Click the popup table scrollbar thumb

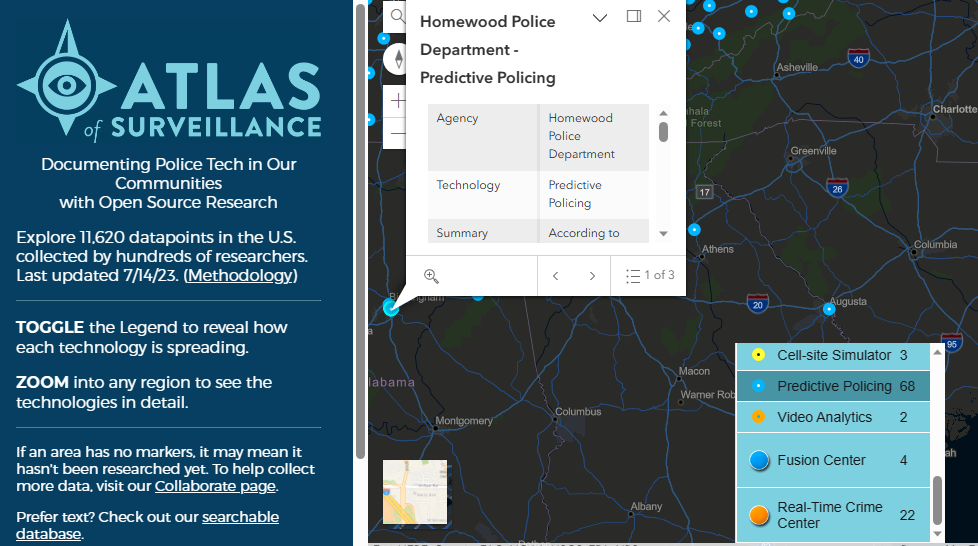point(664,132)
